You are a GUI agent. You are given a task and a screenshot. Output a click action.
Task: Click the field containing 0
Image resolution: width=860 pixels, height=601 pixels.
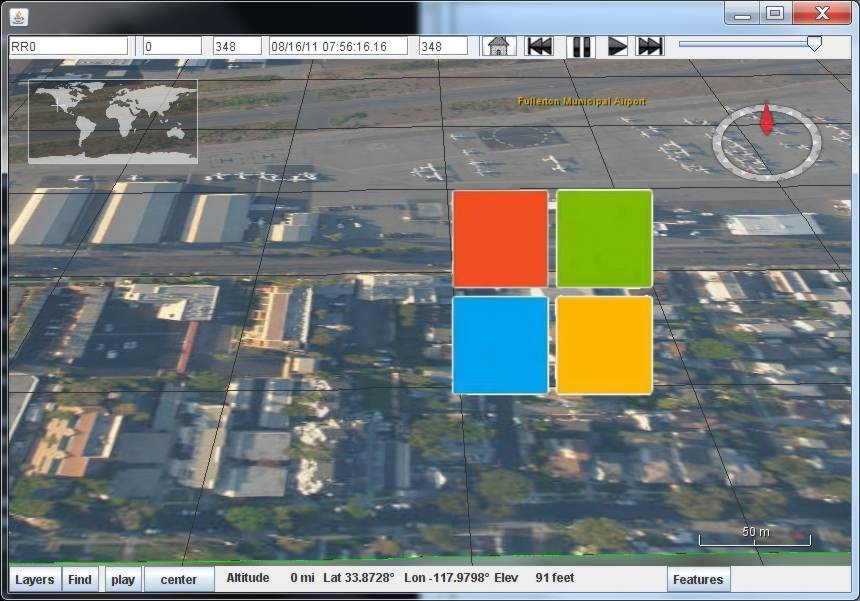point(172,46)
